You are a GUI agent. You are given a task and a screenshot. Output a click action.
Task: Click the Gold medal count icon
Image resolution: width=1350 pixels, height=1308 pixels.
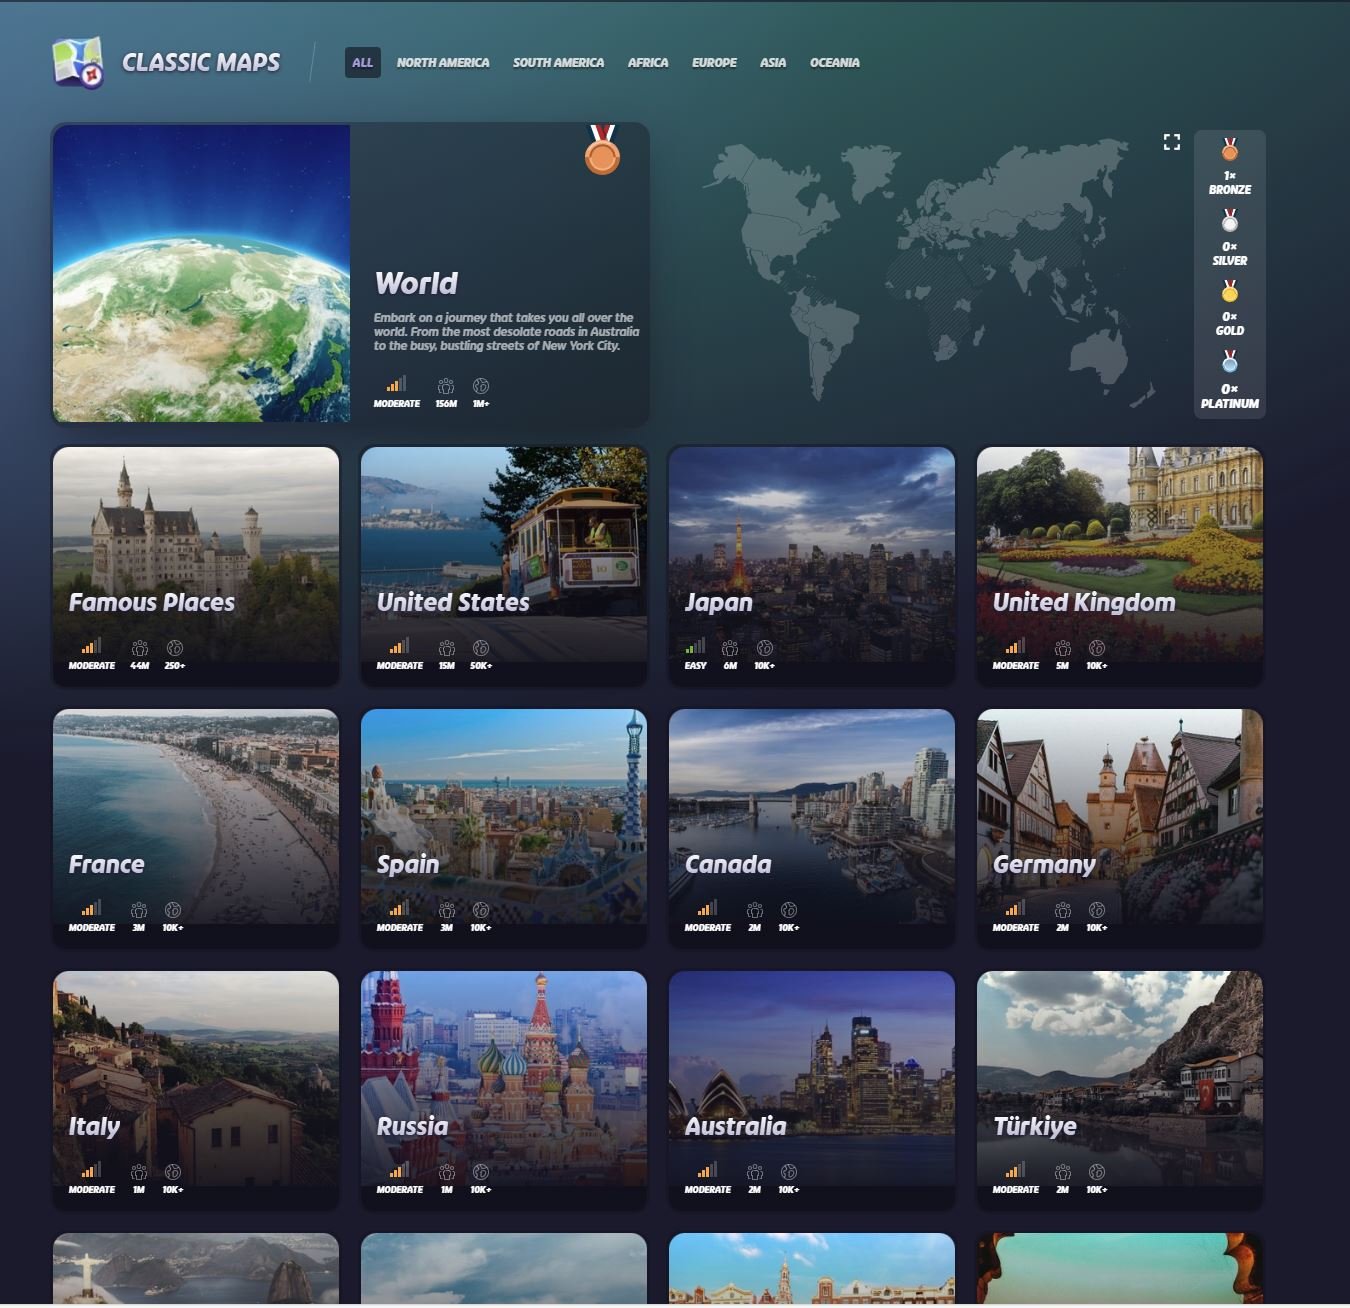point(1229,292)
